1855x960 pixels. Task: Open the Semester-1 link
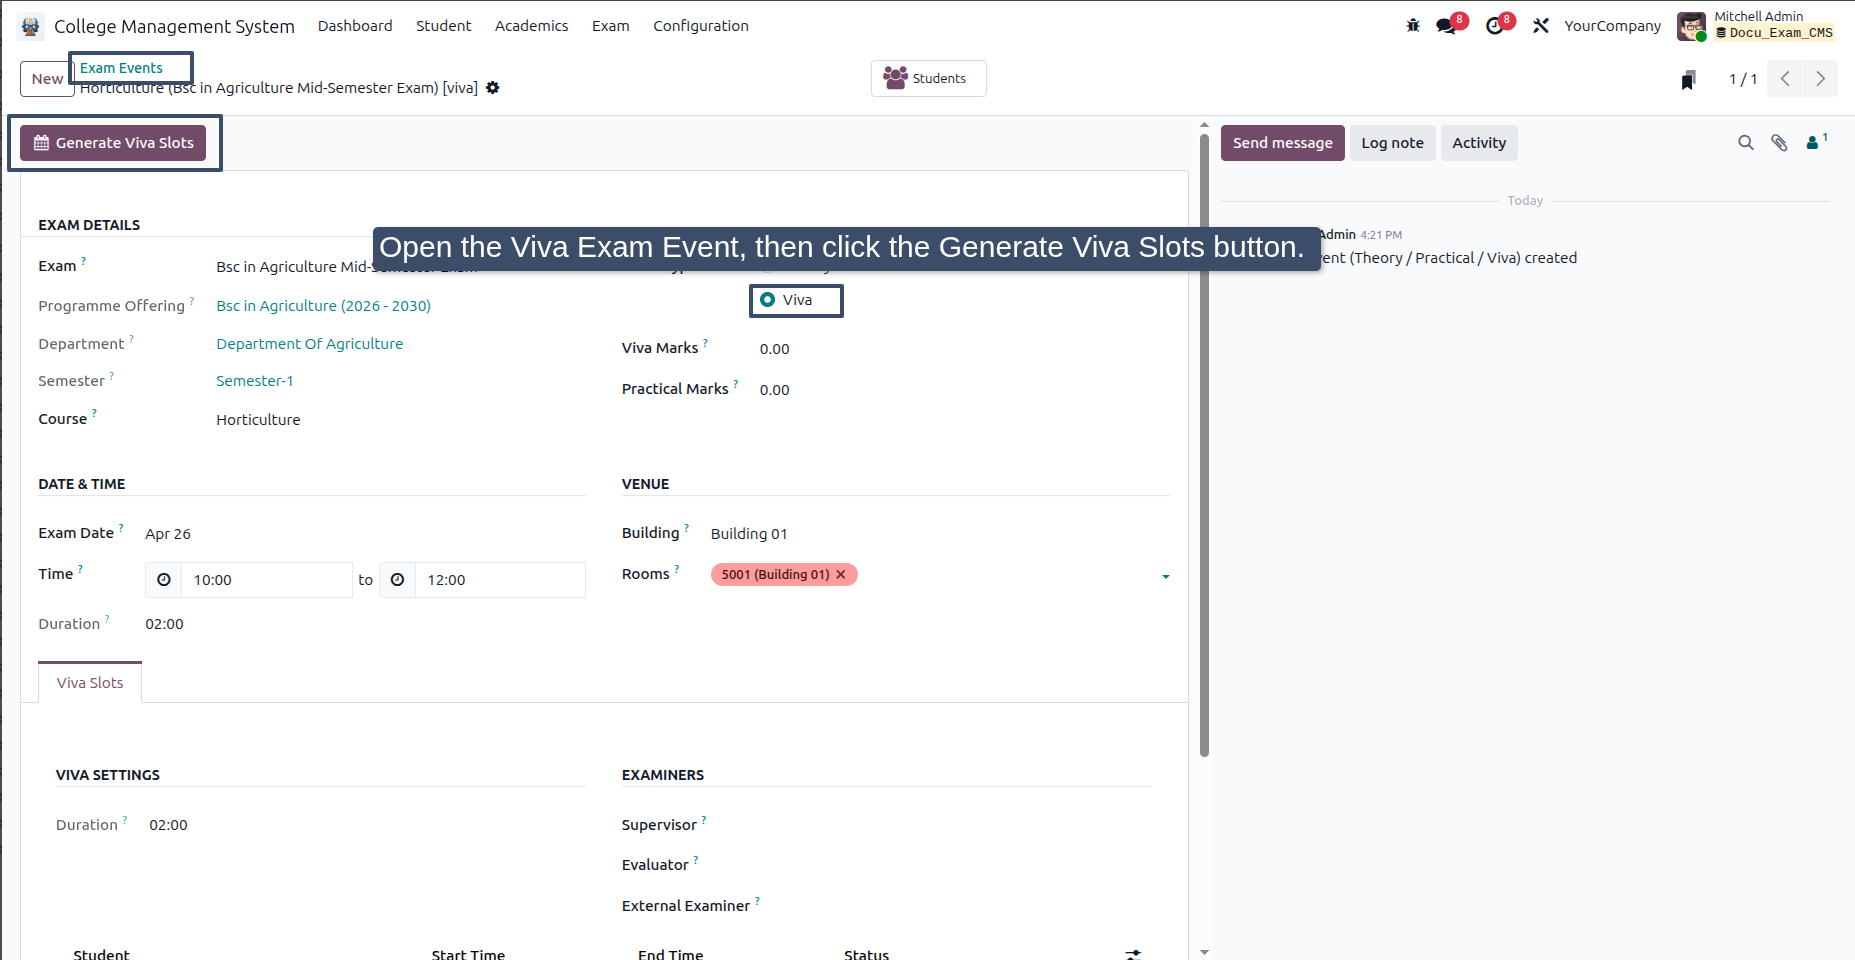255,381
